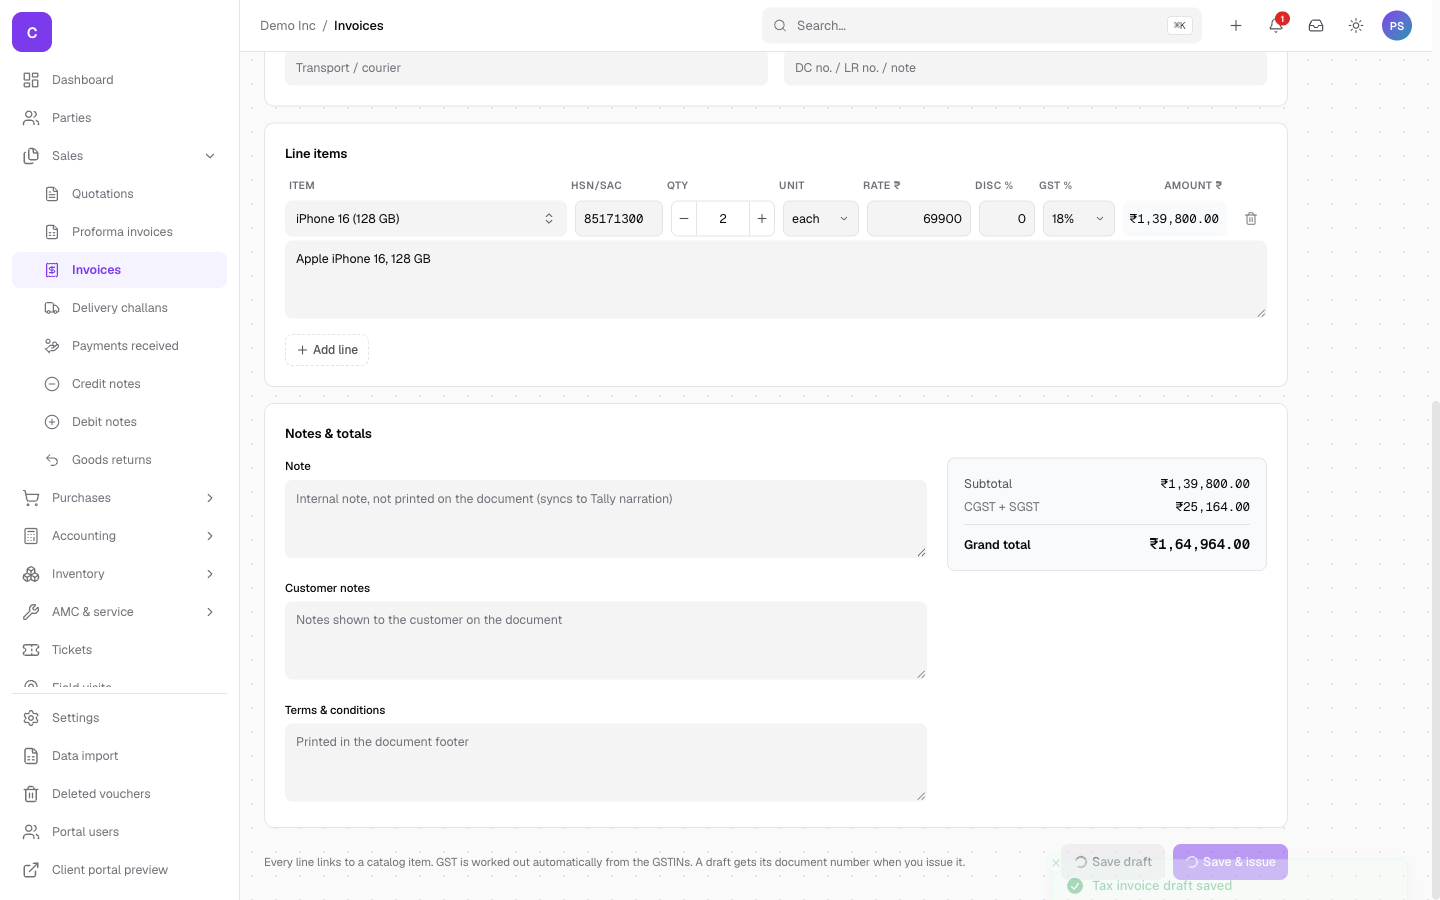Click the Demo Inc breadcrumb link
Image resolution: width=1440 pixels, height=900 pixels.
click(288, 26)
